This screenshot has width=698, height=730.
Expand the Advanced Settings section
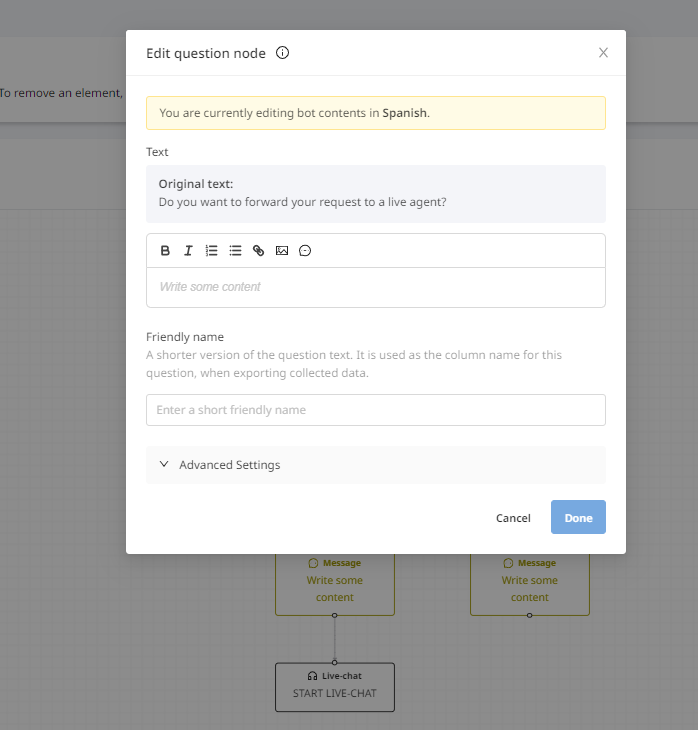376,465
